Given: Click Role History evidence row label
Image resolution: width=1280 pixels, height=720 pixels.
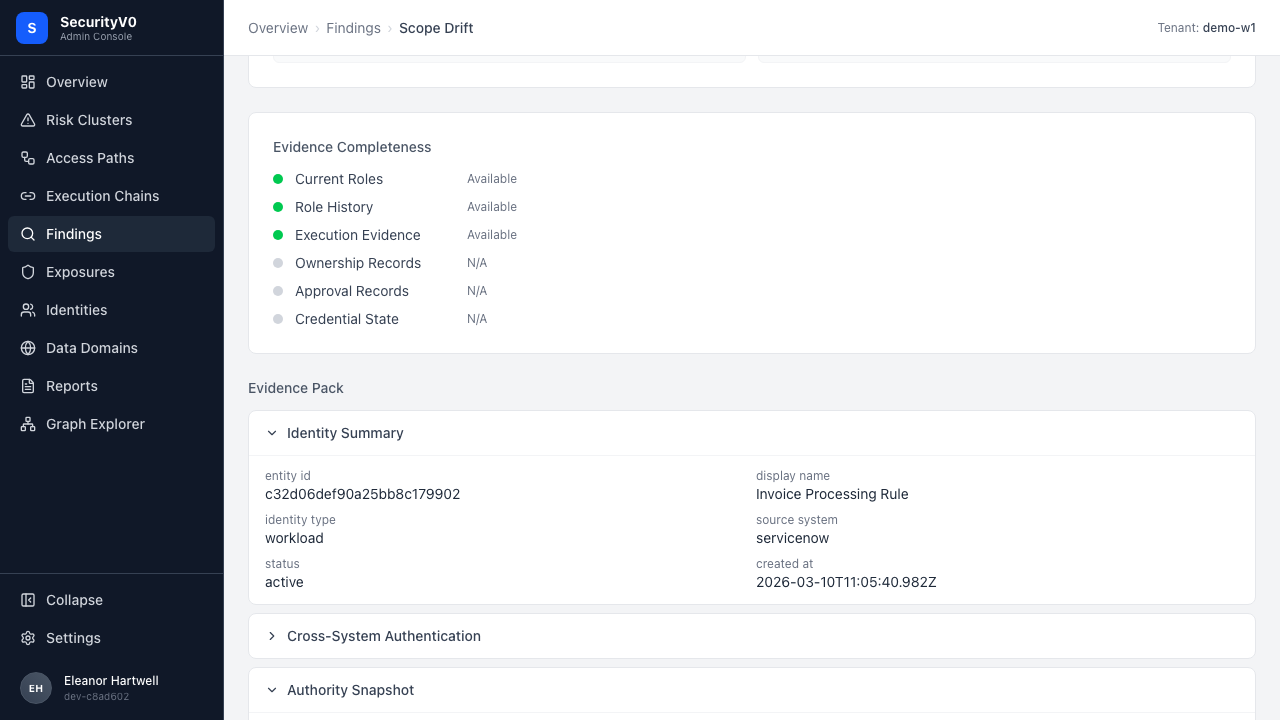Looking at the screenshot, I should (334, 207).
